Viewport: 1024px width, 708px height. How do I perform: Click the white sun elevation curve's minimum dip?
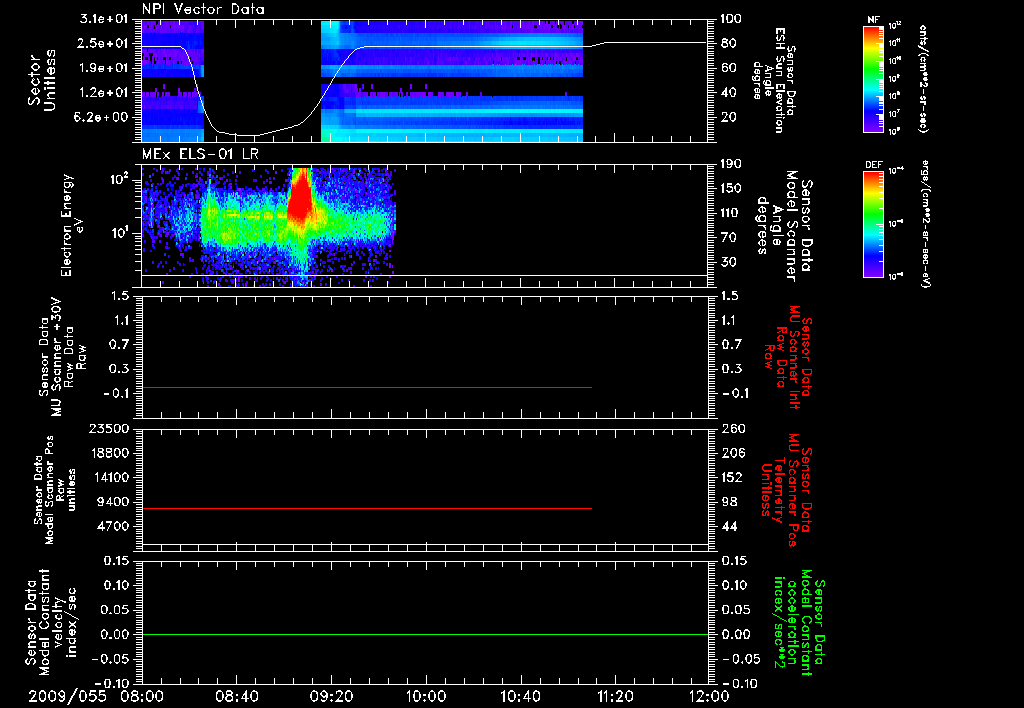click(246, 135)
